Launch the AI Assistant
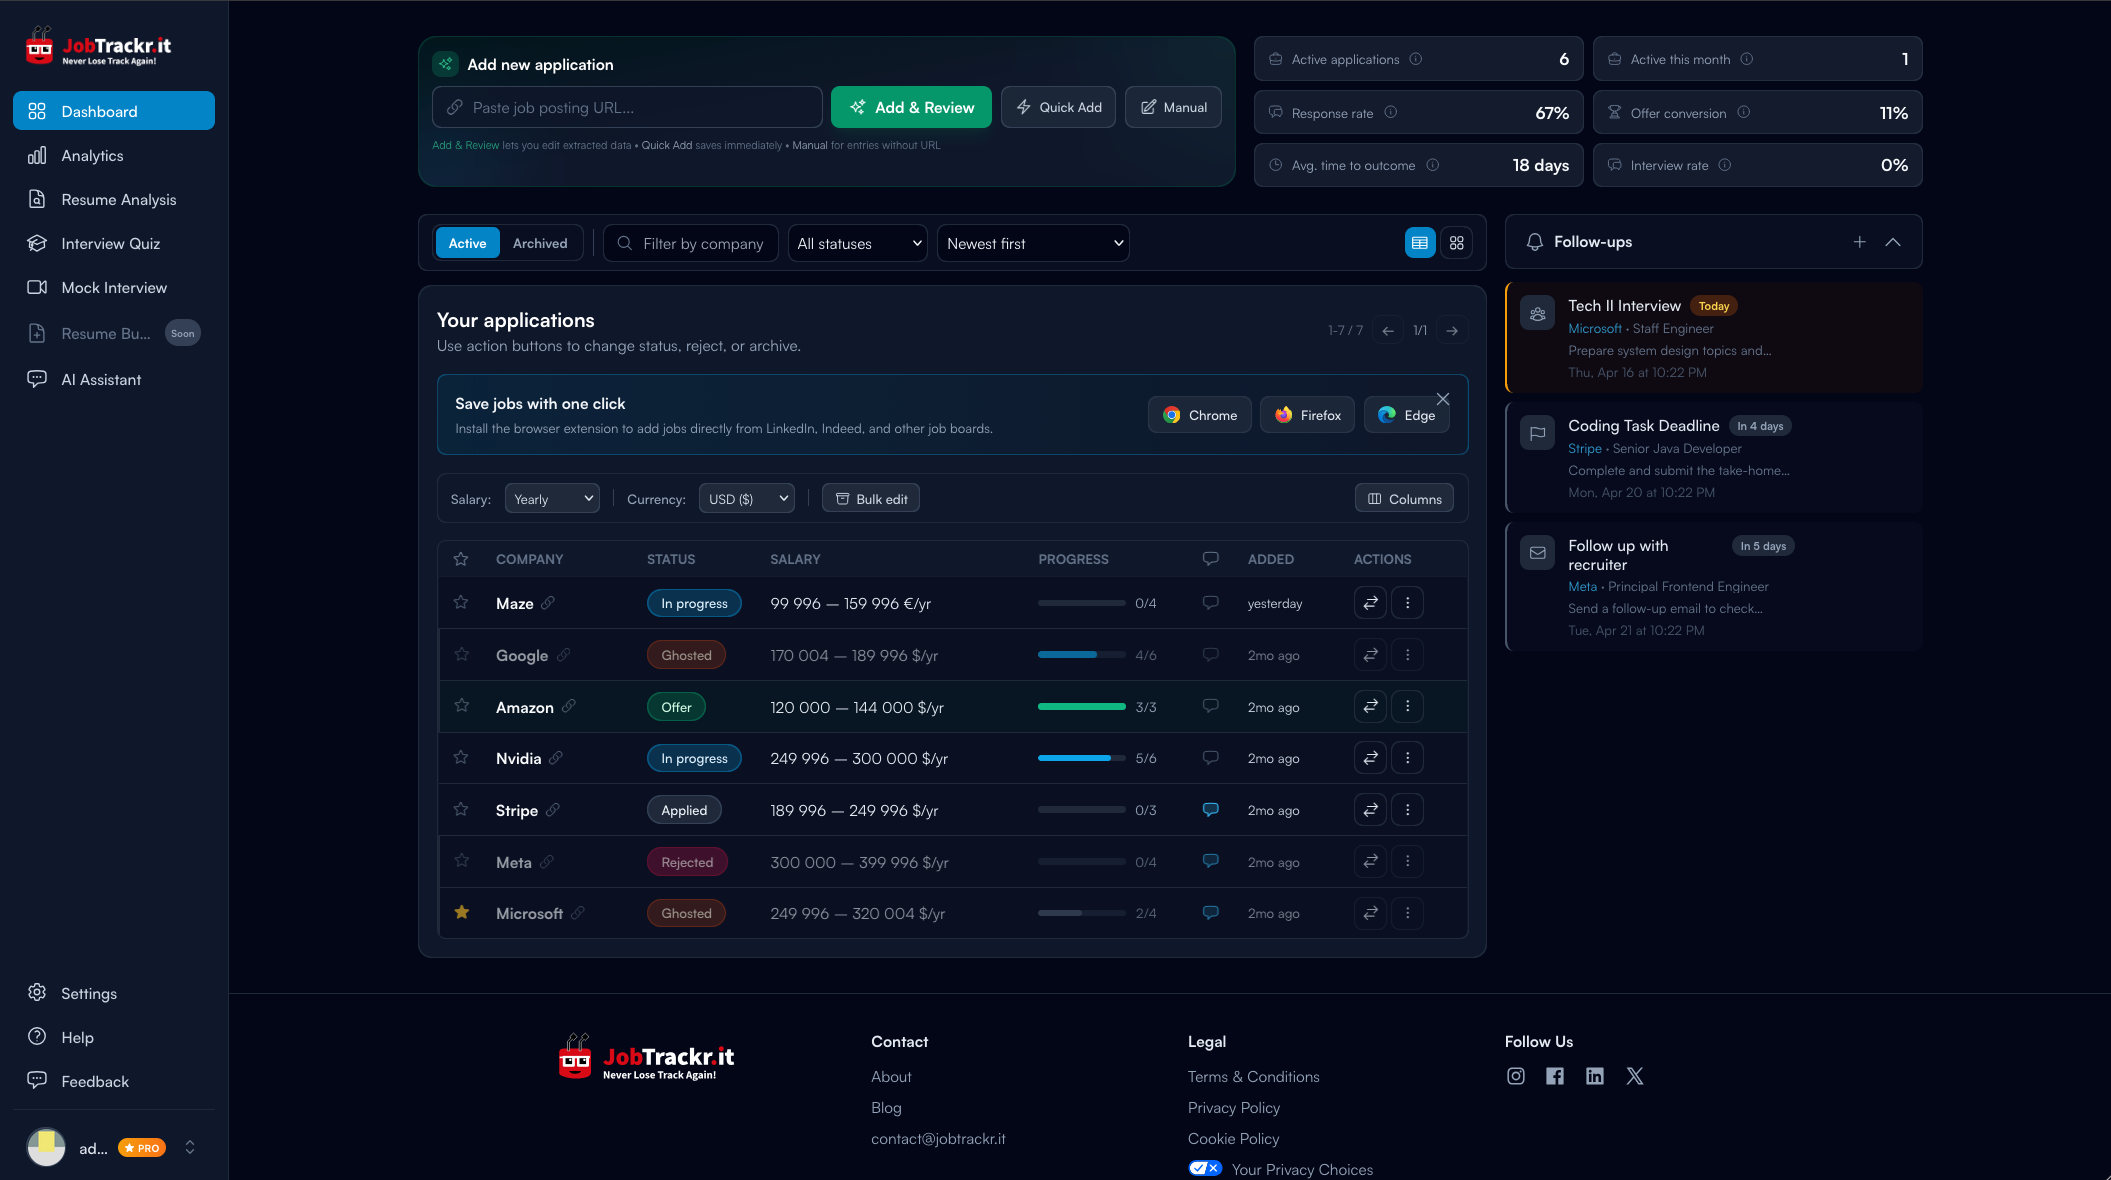The width and height of the screenshot is (2111, 1180). click(x=100, y=379)
